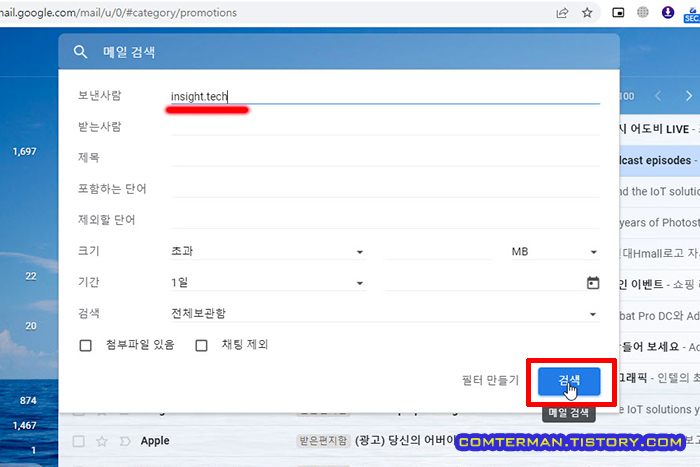This screenshot has width=700, height=467.
Task: Open the 래픽 - 인텔의 email
Action: 660,378
